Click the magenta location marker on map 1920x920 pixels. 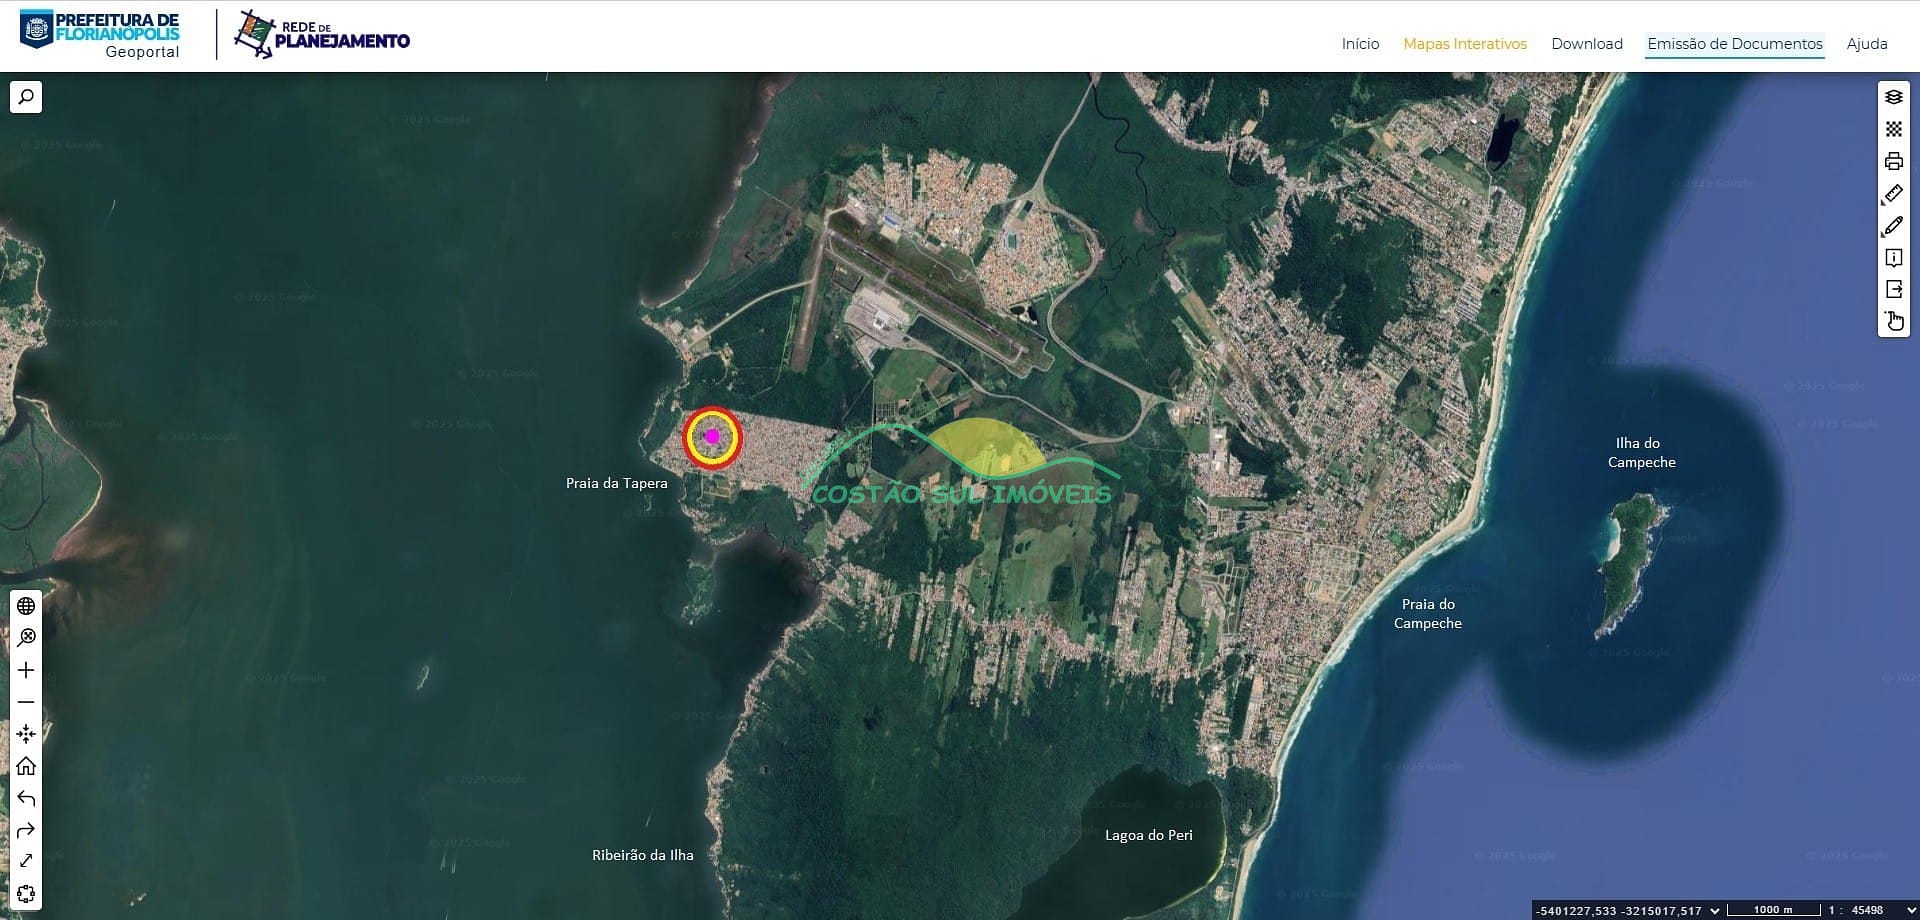pyautogui.click(x=712, y=437)
